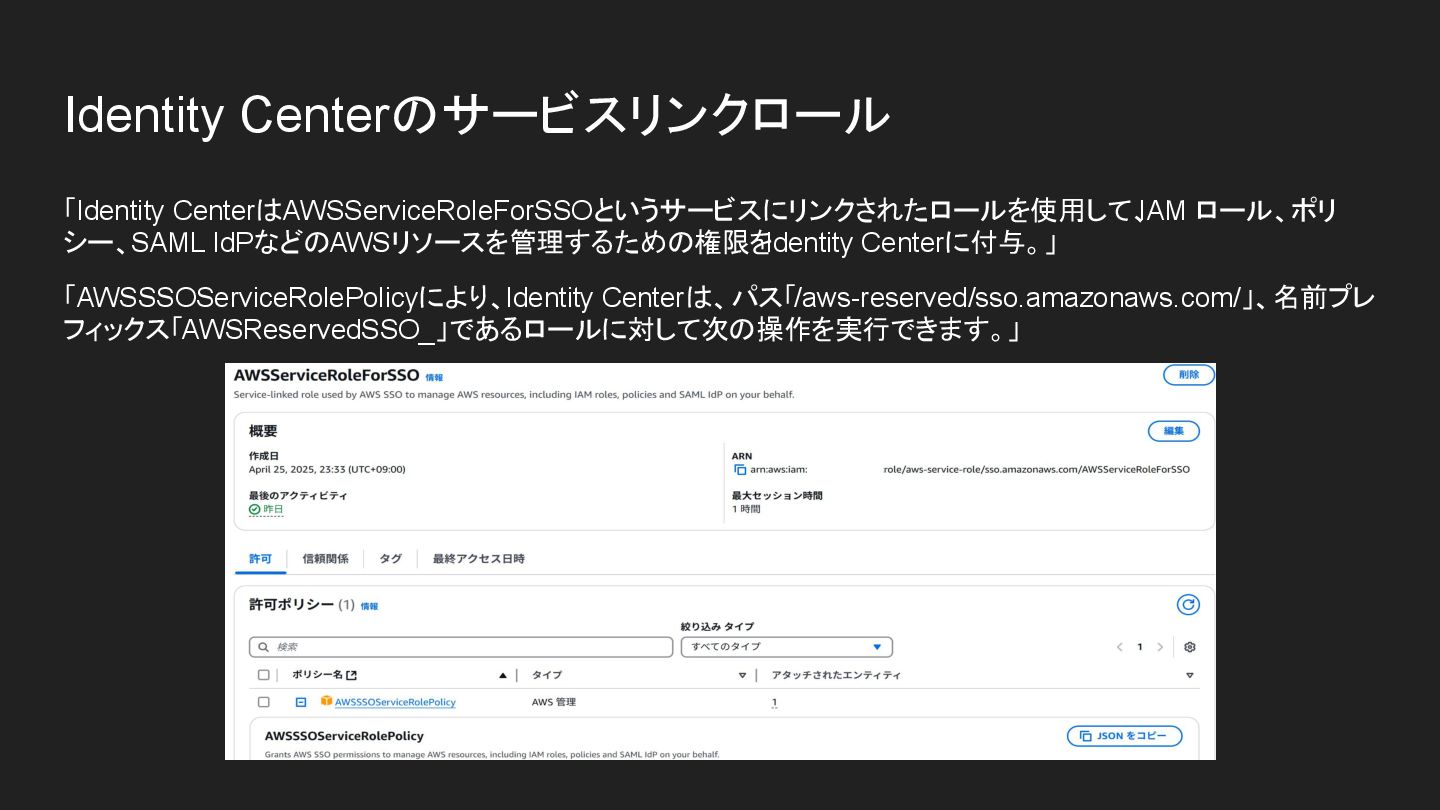
Task: Sort by アタッチされたエンティティ column arrow
Action: [1189, 675]
